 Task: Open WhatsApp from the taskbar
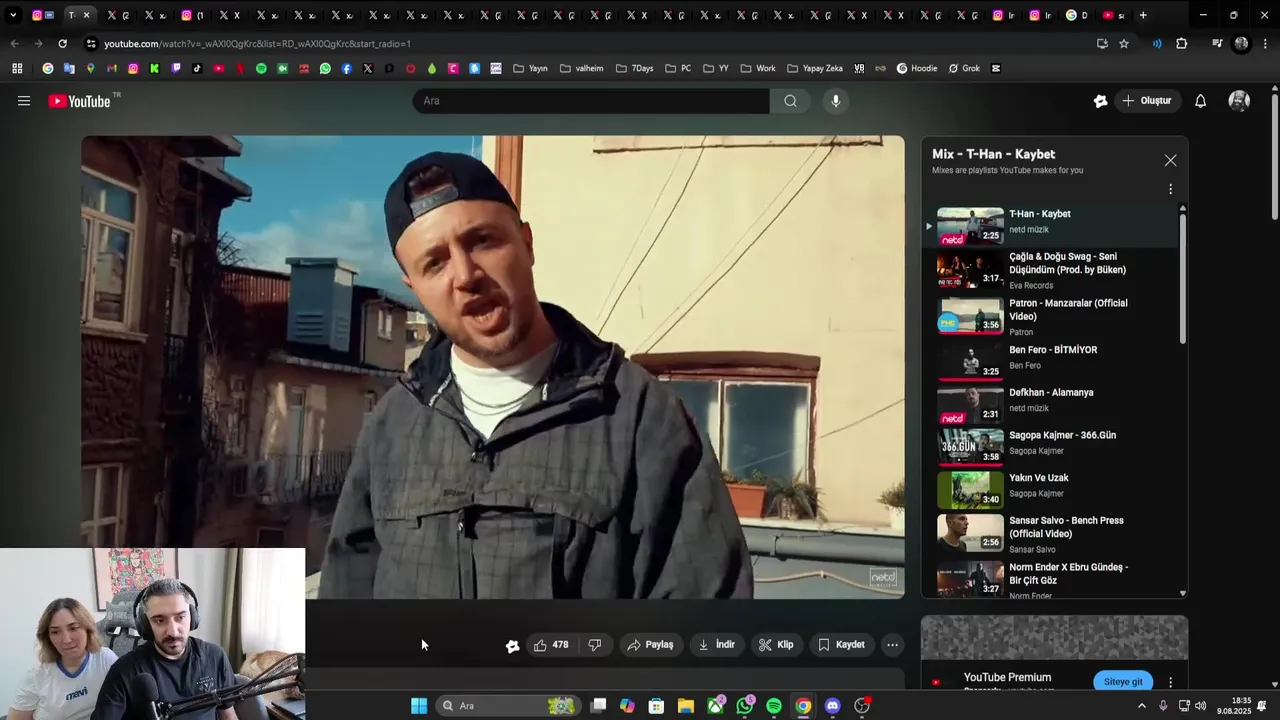[x=745, y=706]
